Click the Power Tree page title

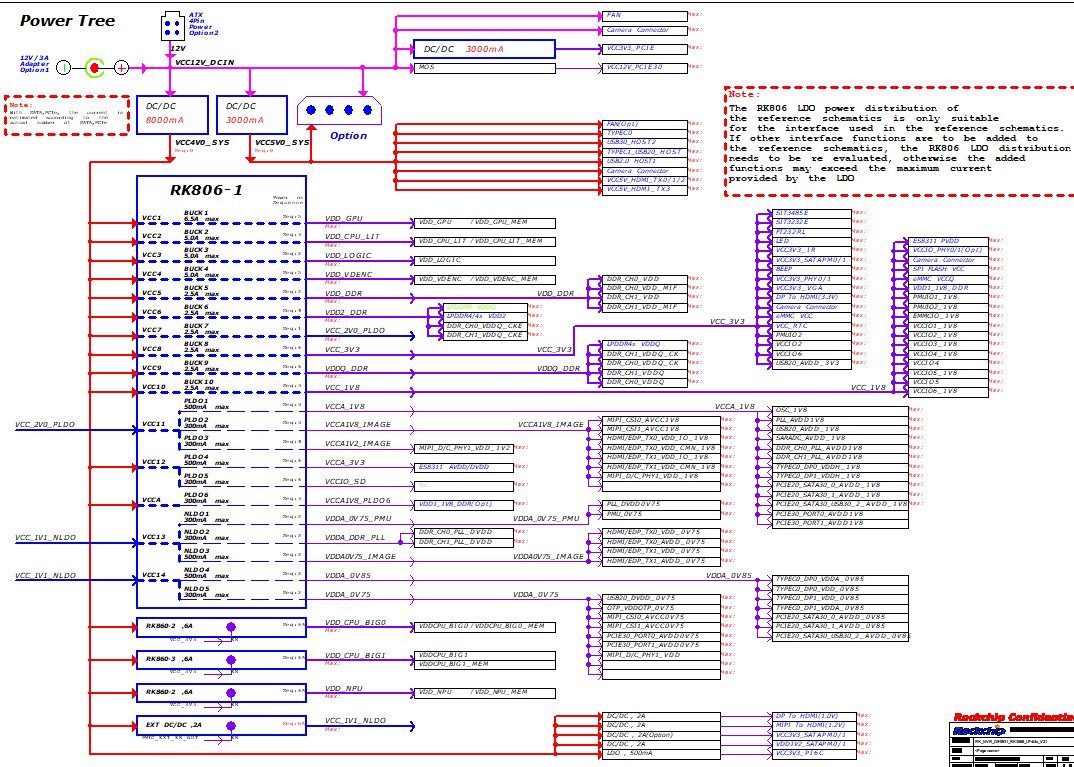[68, 20]
